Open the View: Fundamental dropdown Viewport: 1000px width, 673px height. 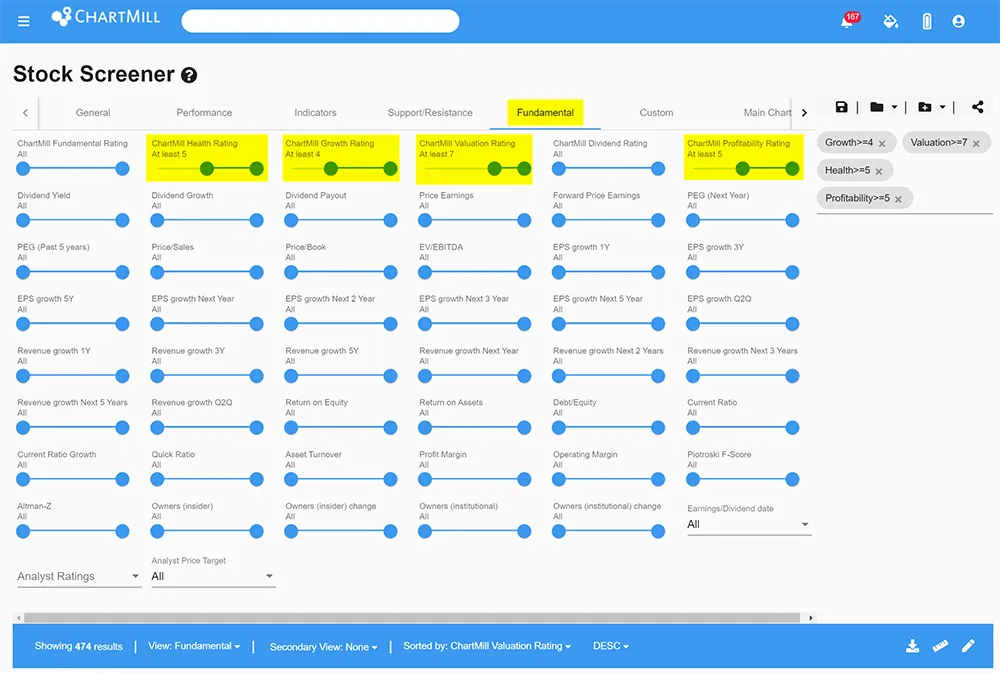[194, 646]
